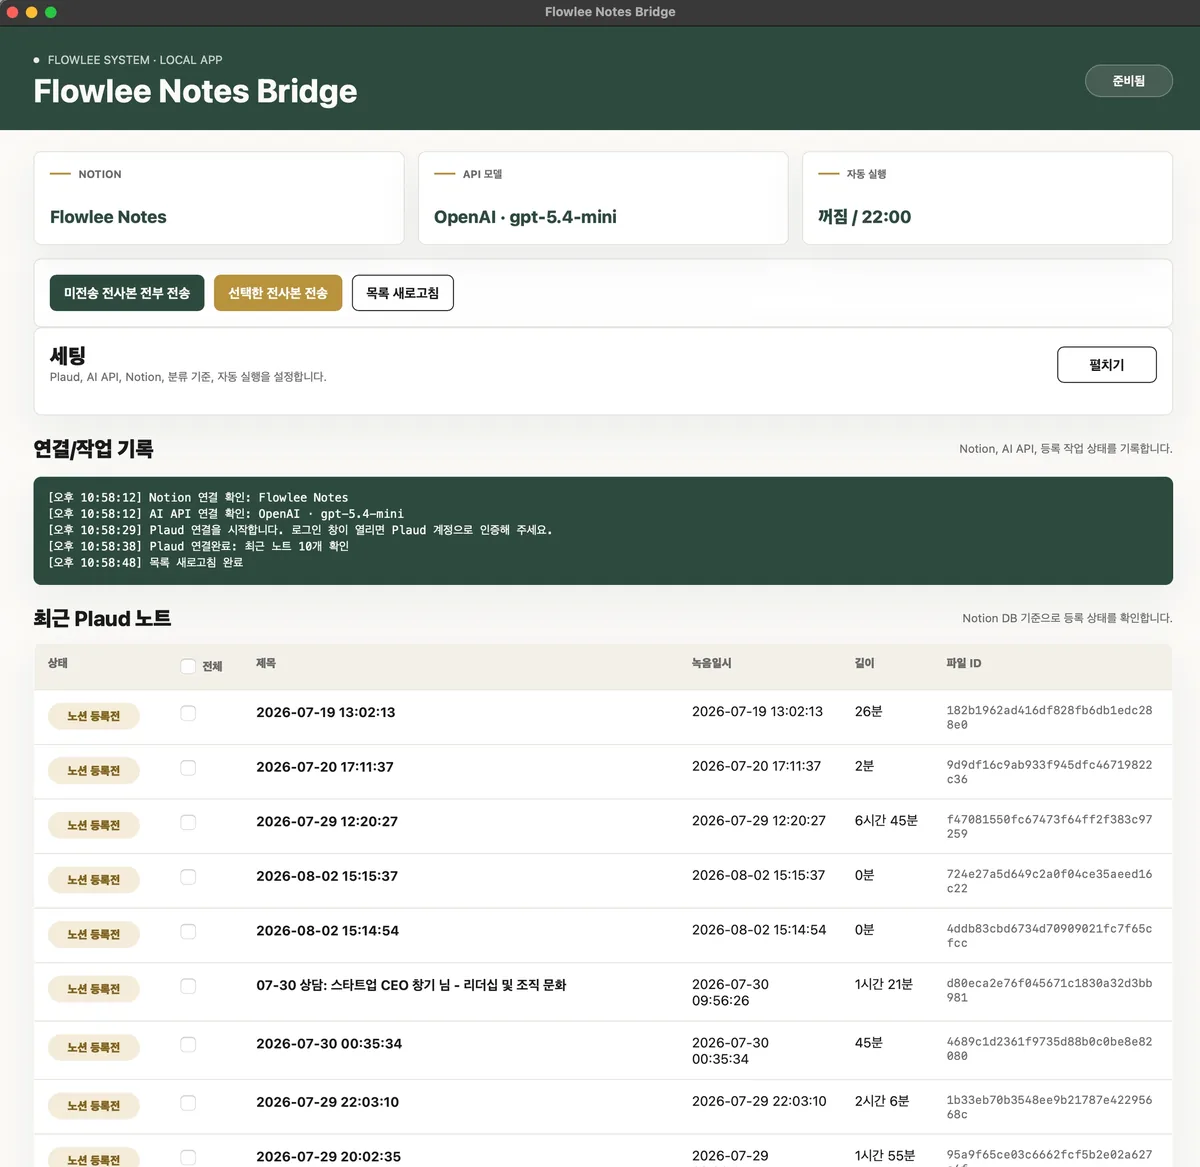1200x1167 pixels.
Task: Click the API 모델 OpenAI gpt-5.4-mini card
Action: tap(603, 198)
